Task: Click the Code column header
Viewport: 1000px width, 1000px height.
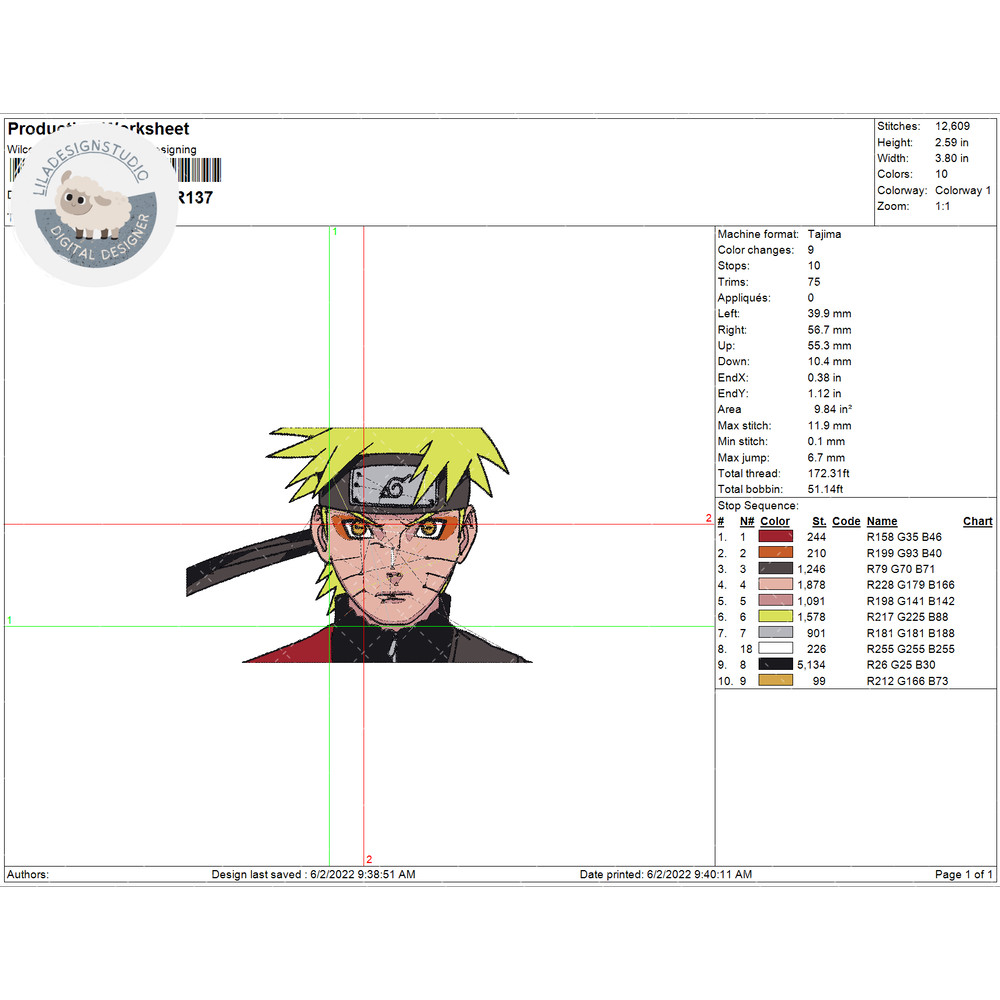Action: (x=846, y=521)
